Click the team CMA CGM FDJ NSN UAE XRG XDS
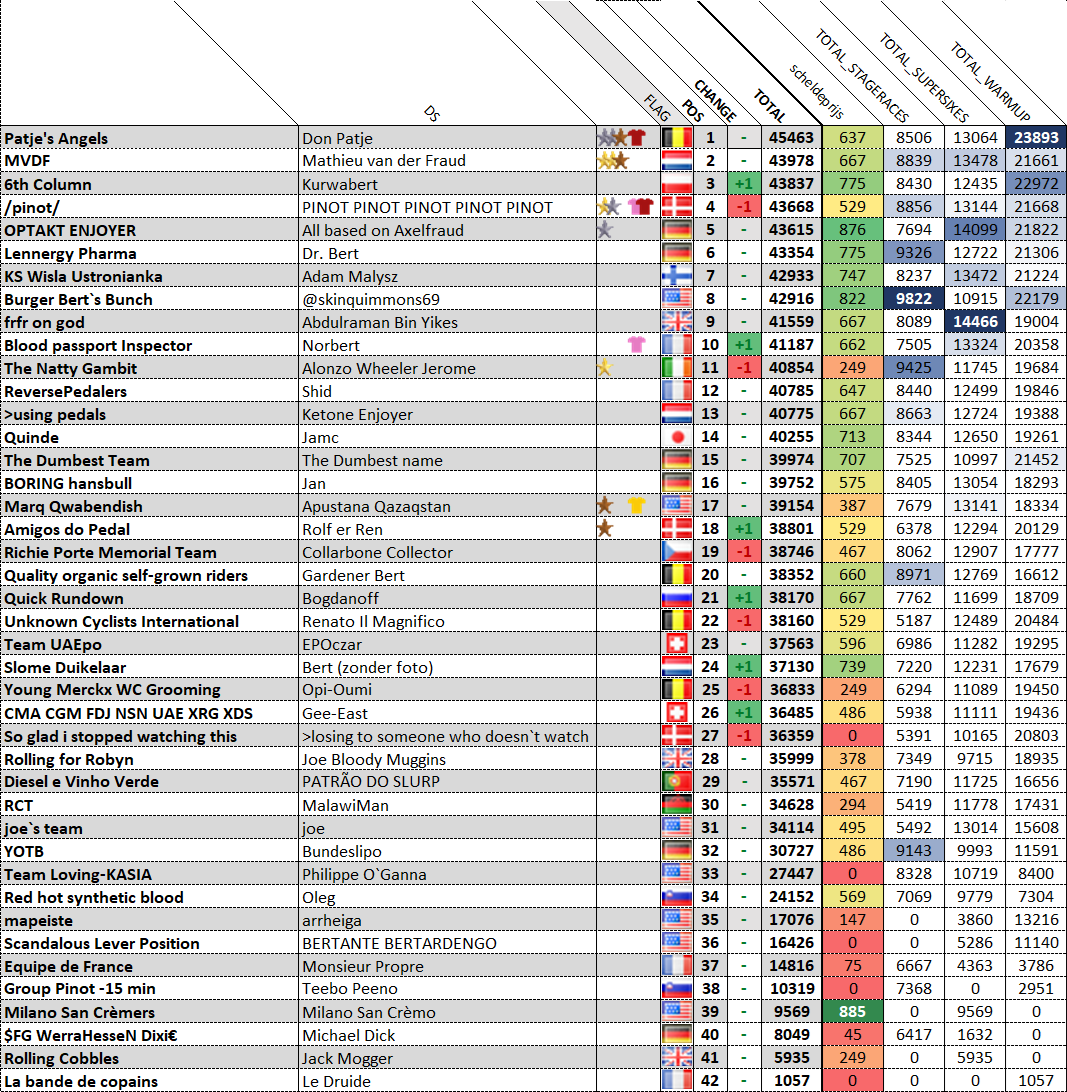The image size is (1067, 1092). pos(128,713)
